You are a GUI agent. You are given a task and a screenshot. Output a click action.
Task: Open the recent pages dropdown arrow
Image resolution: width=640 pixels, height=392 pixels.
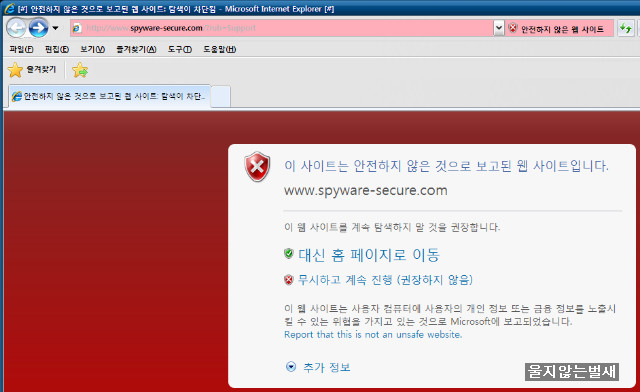[55, 28]
